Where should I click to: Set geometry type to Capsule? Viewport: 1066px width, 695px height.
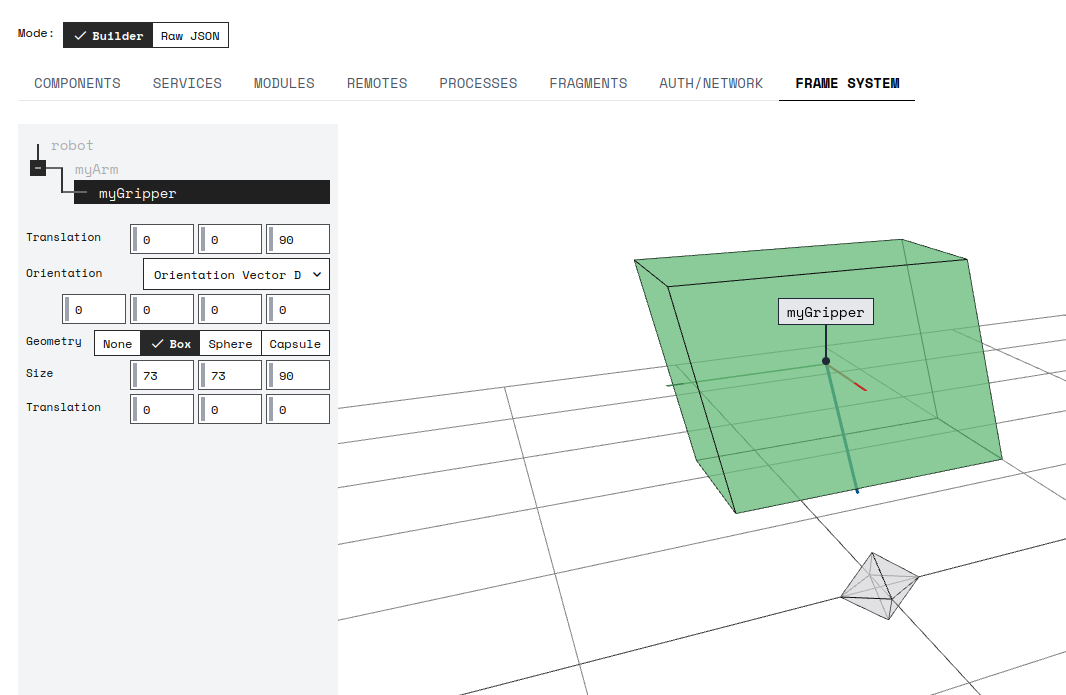pos(295,344)
